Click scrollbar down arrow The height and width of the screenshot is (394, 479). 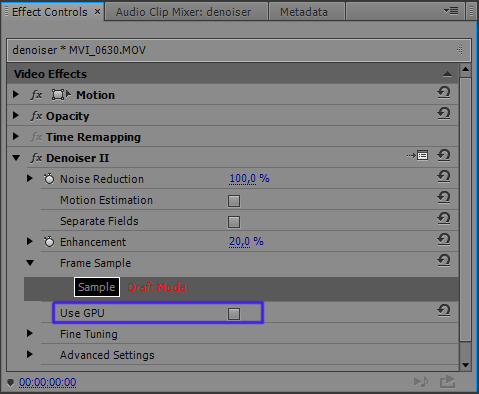pos(465,365)
